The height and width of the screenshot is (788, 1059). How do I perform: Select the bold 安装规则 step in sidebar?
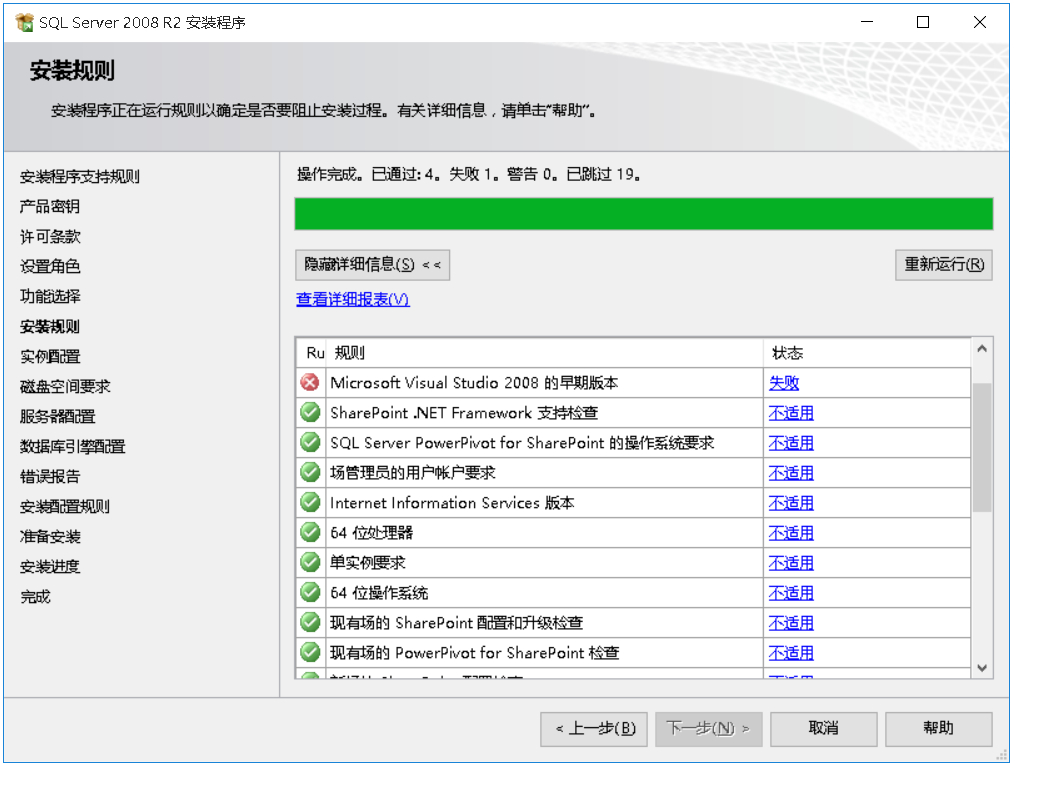[50, 327]
